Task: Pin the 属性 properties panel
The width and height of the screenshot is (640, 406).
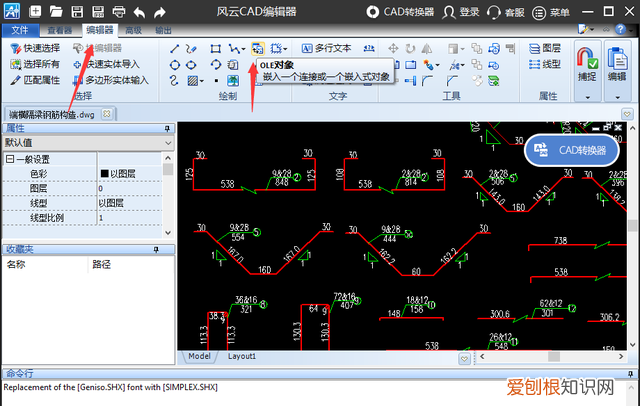Action: pos(167,129)
